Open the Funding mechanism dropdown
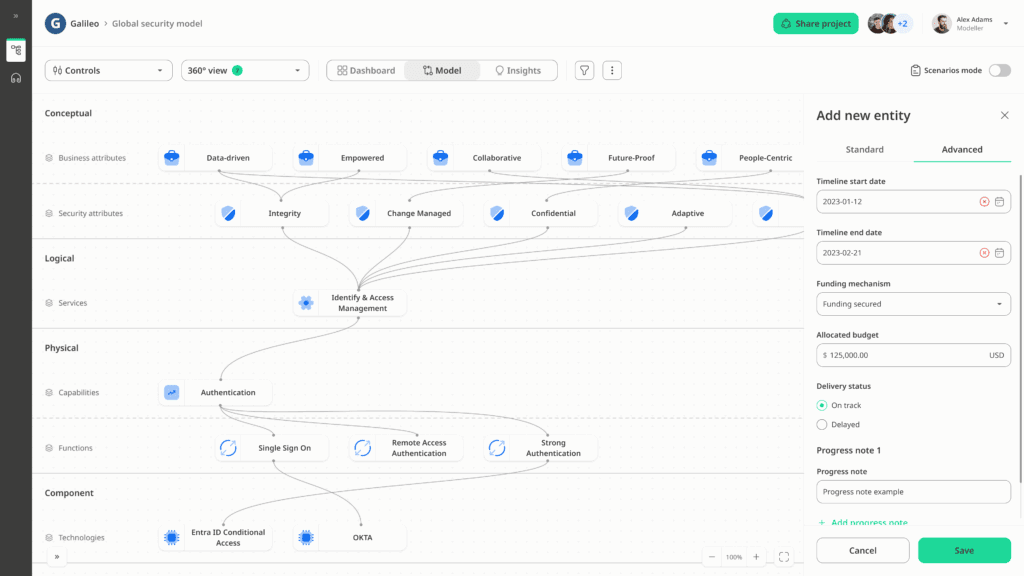Image resolution: width=1024 pixels, height=576 pixels. (913, 304)
